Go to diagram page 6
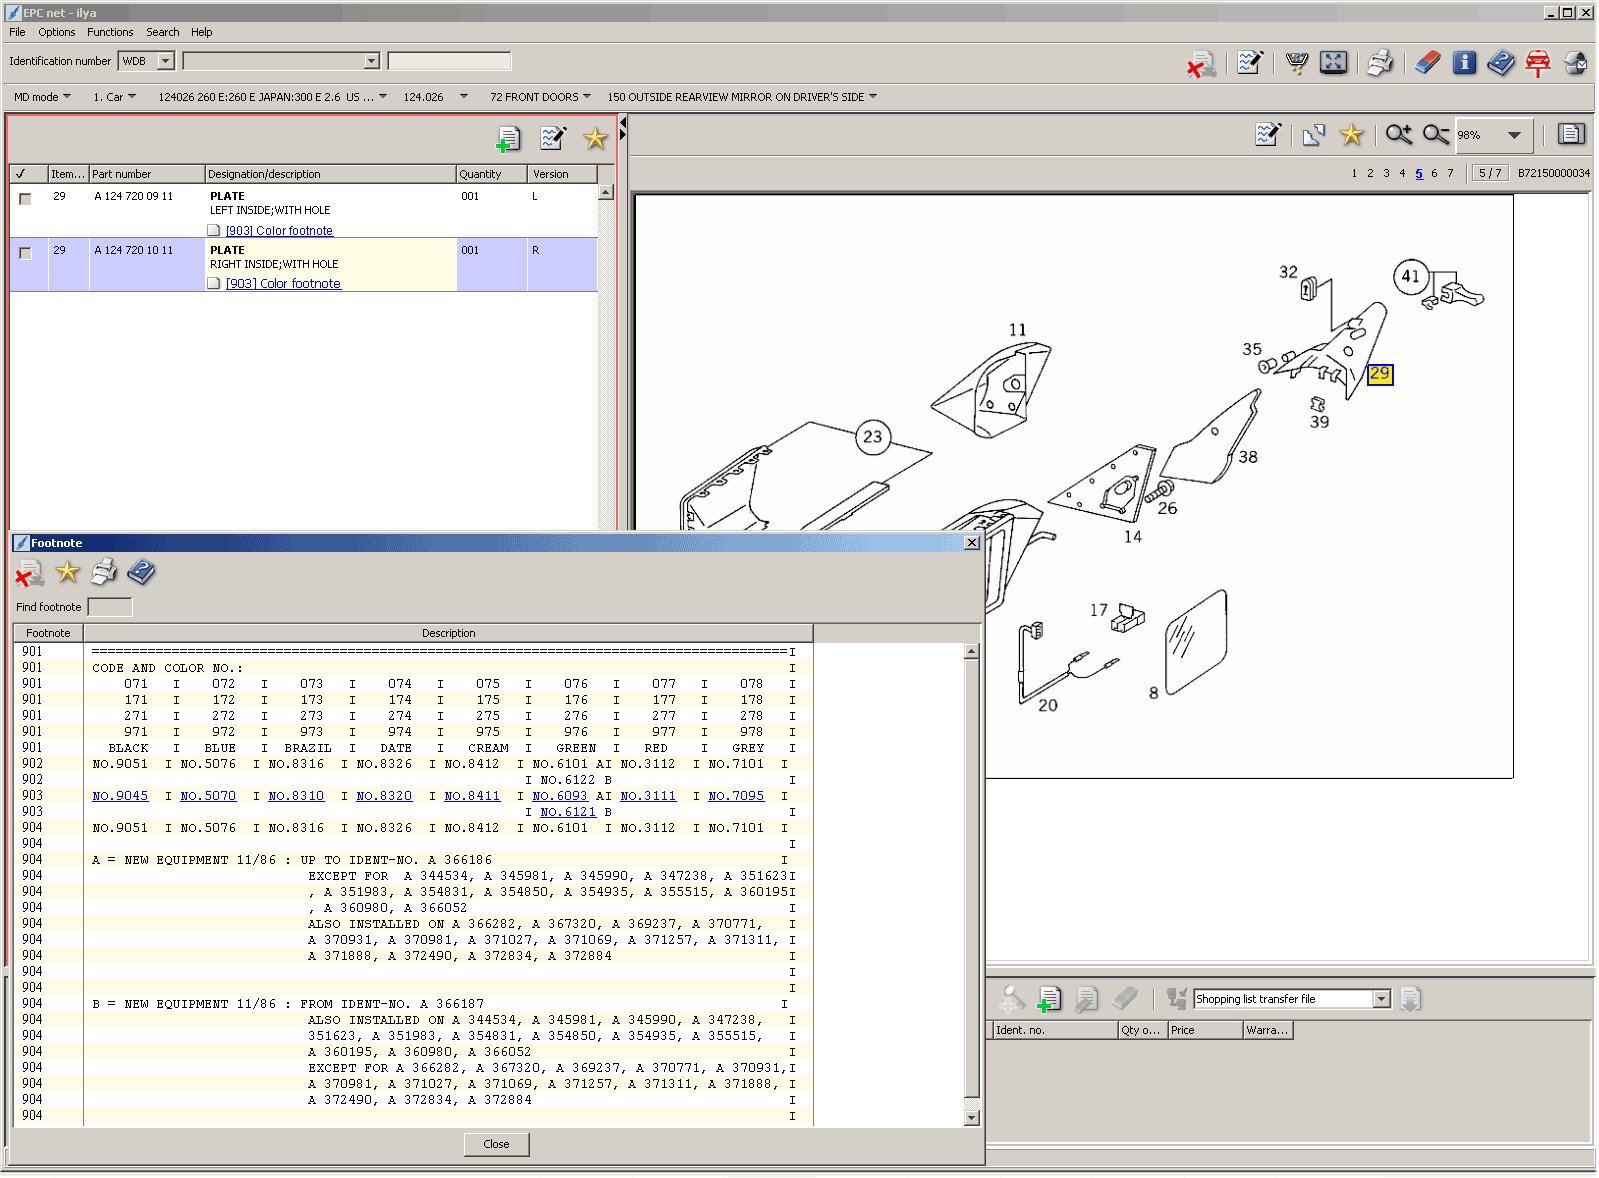Screen dimensions: 1599x1178 [1434, 173]
